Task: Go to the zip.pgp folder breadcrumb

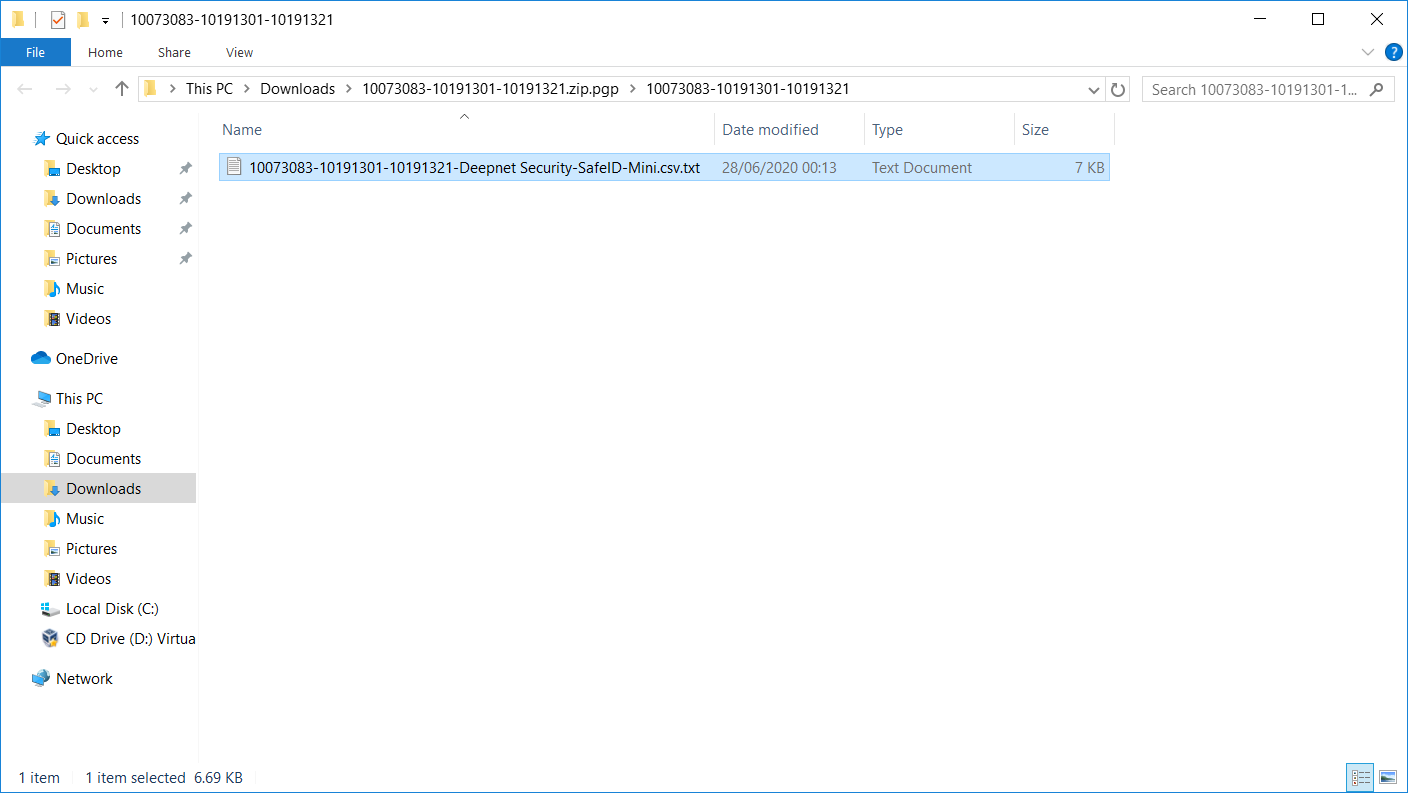Action: point(491,89)
